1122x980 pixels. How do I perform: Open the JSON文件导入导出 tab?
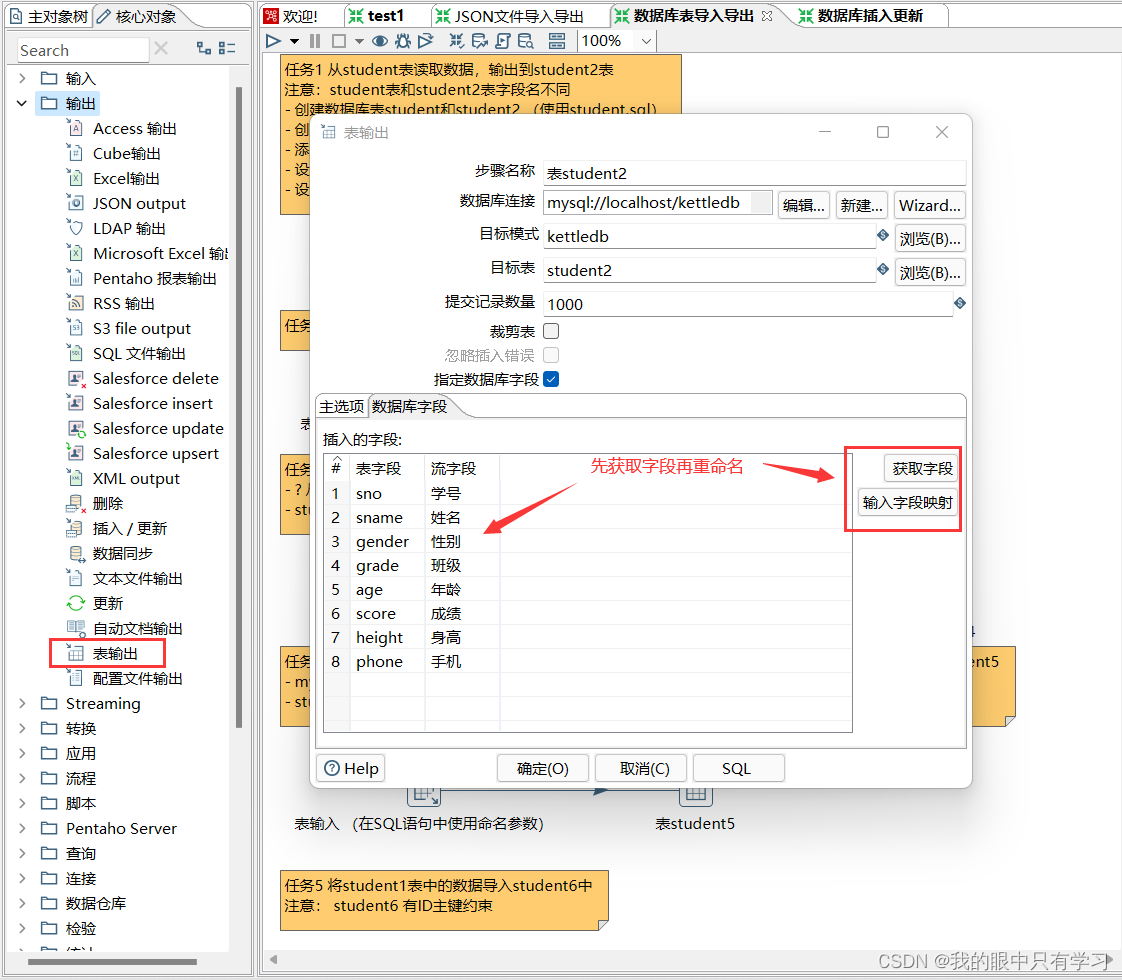point(510,16)
